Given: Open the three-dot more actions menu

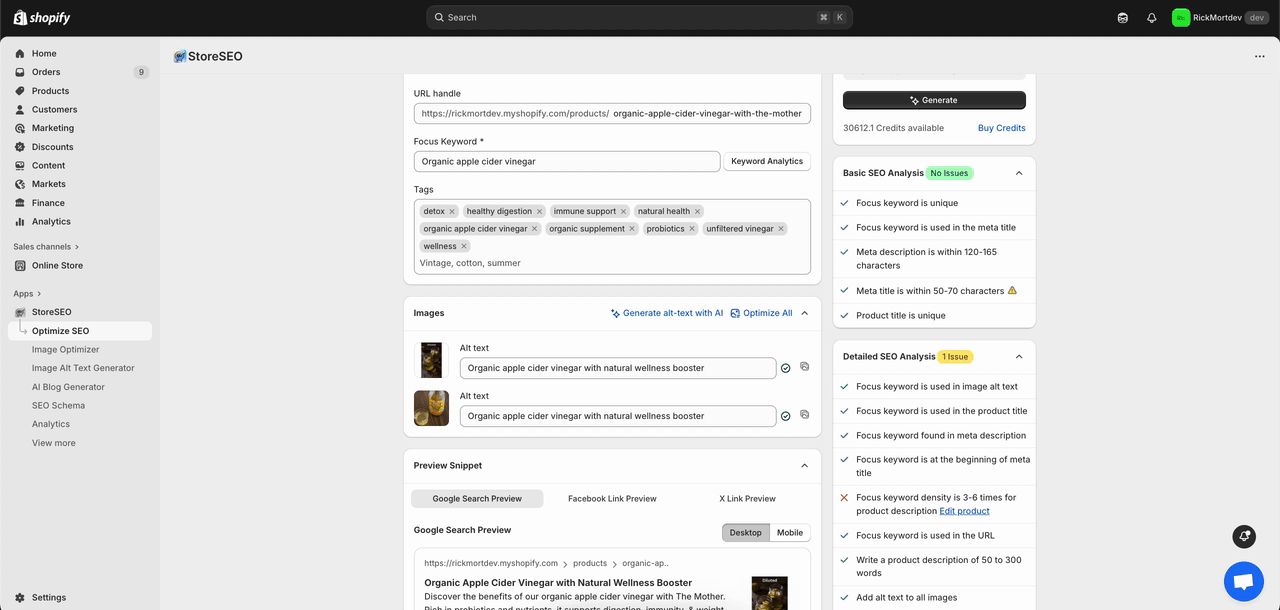Looking at the screenshot, I should pyautogui.click(x=1259, y=57).
